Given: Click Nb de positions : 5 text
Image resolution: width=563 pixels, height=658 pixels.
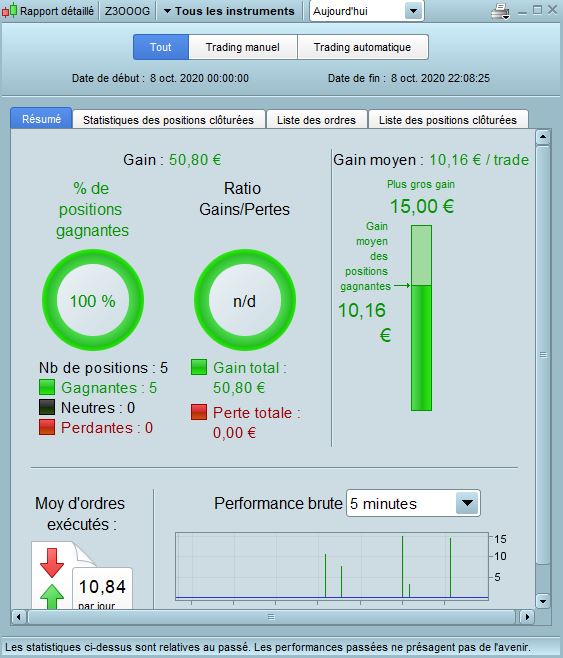Looking at the screenshot, I should (103, 368).
